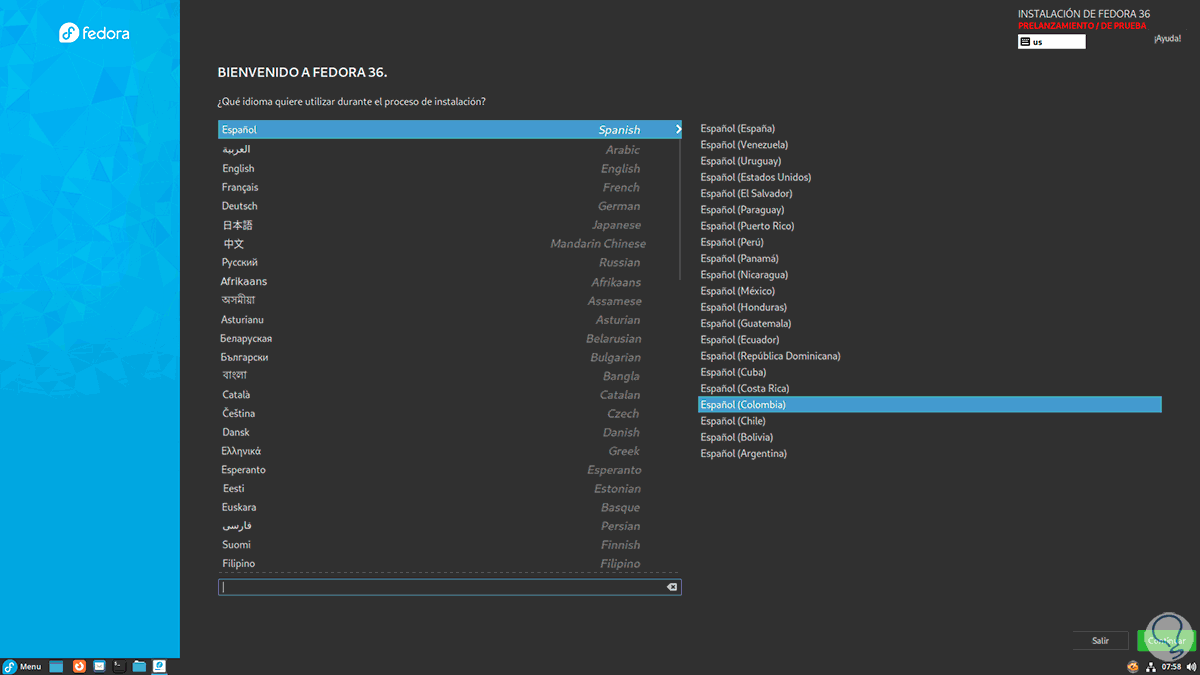Open the file manager folder icon
Image resolution: width=1200 pixels, height=675 pixels.
[139, 666]
